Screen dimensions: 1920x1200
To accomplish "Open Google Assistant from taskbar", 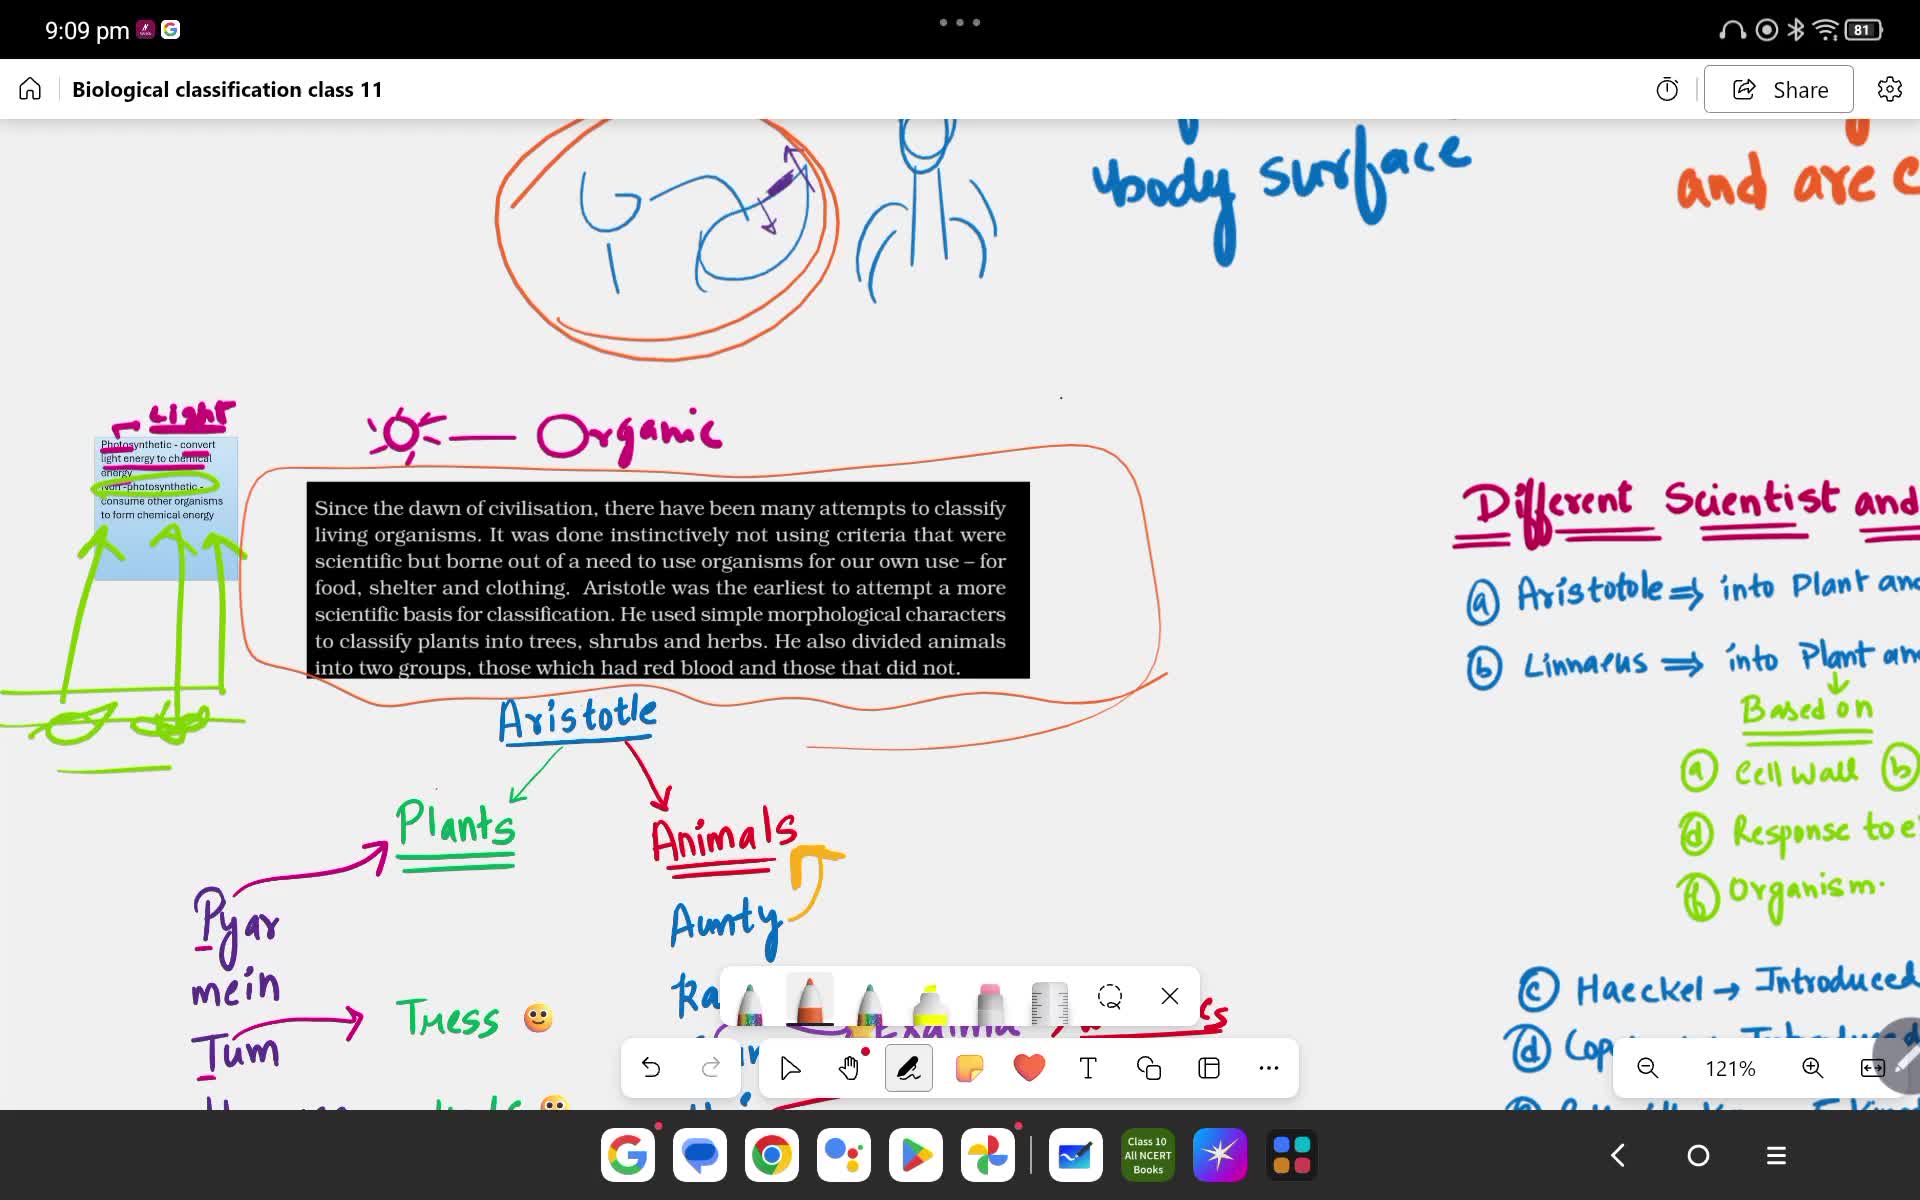I will pos(844,1155).
